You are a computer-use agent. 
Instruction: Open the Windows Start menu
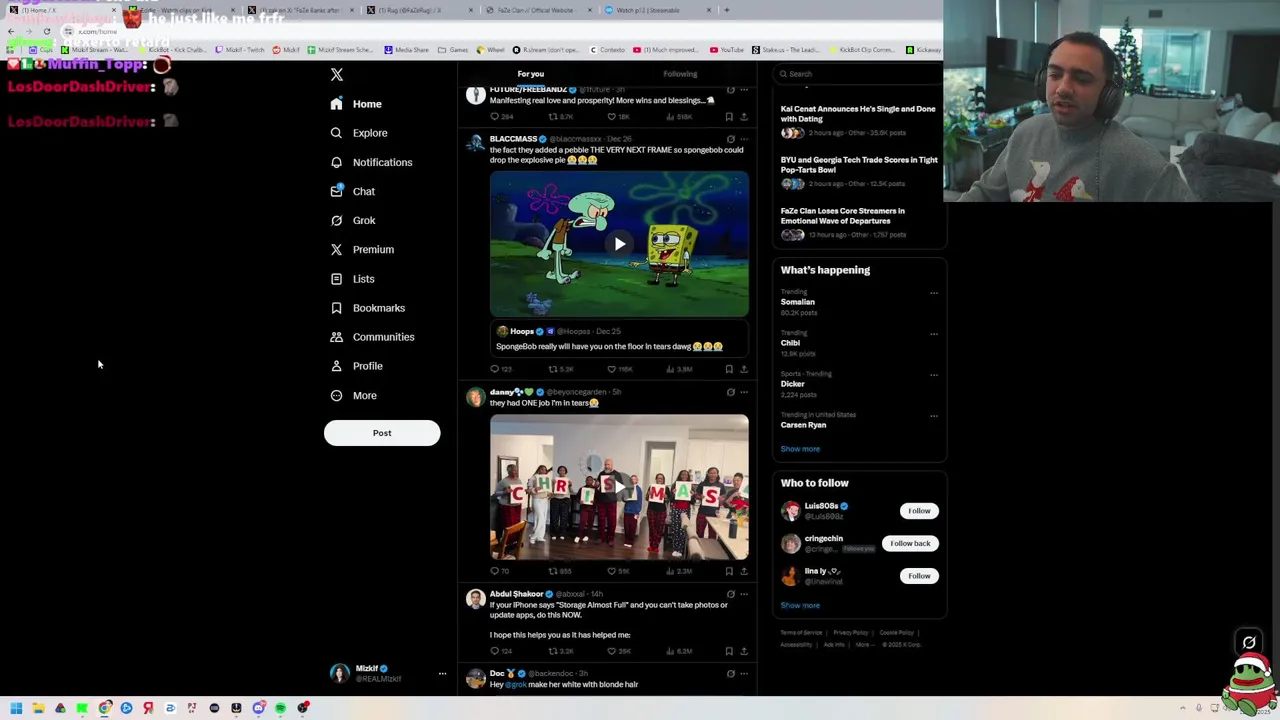coord(16,708)
